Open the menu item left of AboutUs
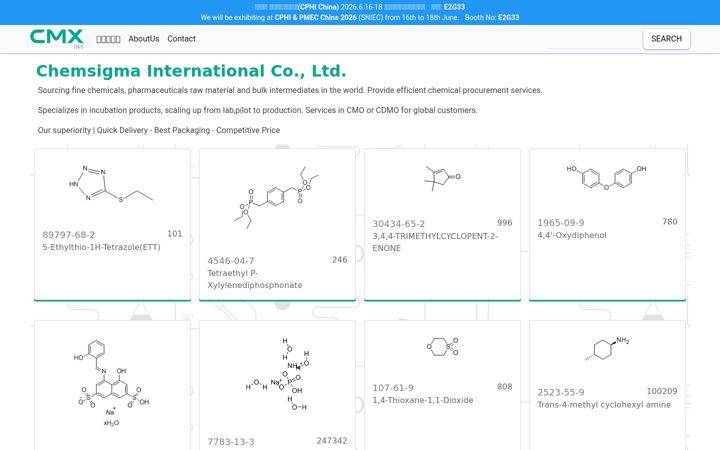720x450 pixels. tap(108, 39)
